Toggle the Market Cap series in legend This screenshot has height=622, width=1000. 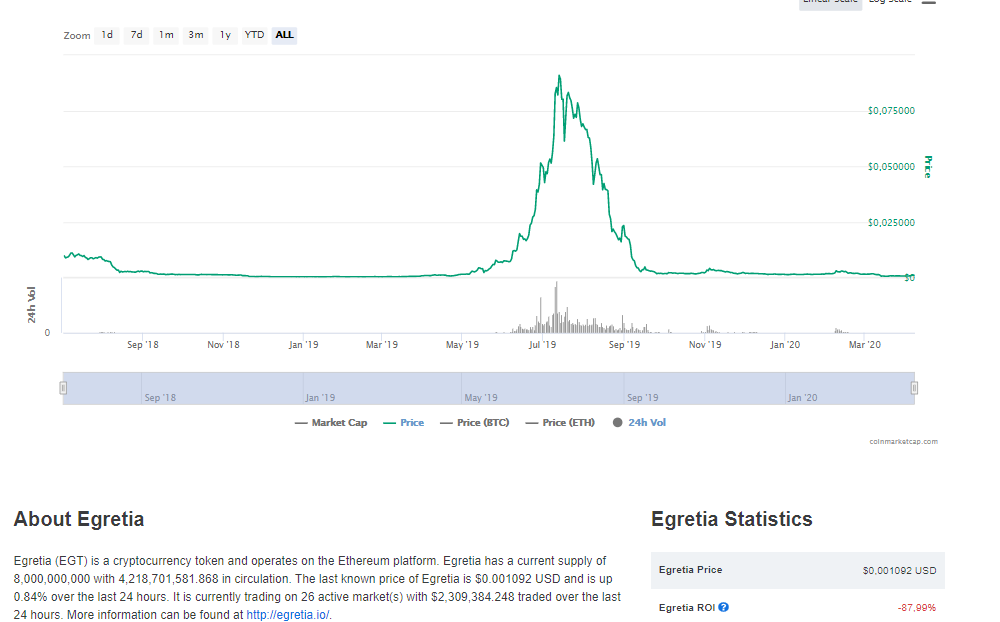[x=331, y=423]
